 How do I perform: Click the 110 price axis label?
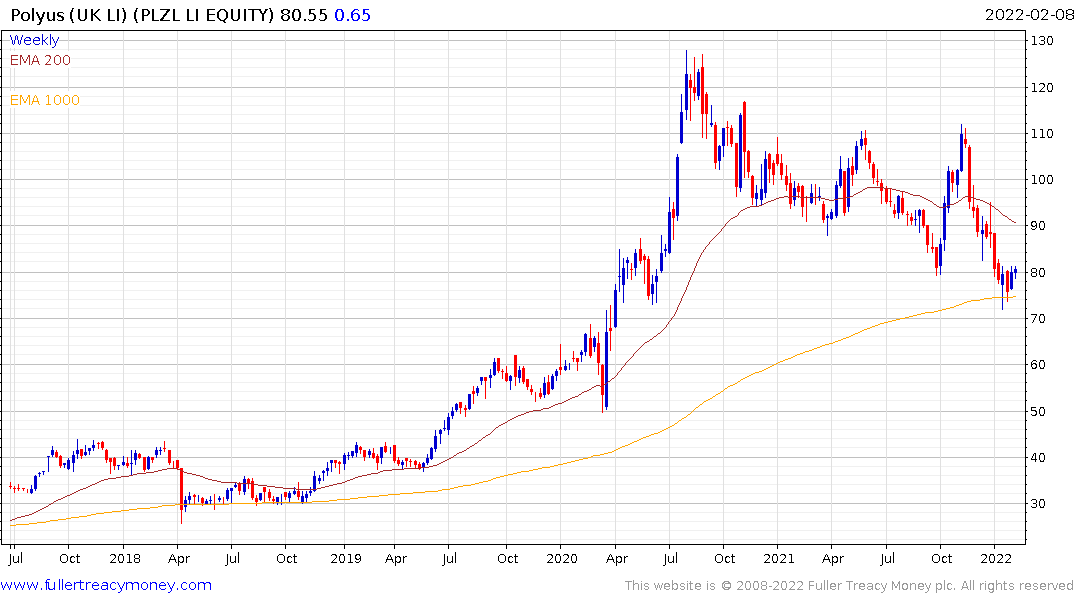[x=1042, y=134]
